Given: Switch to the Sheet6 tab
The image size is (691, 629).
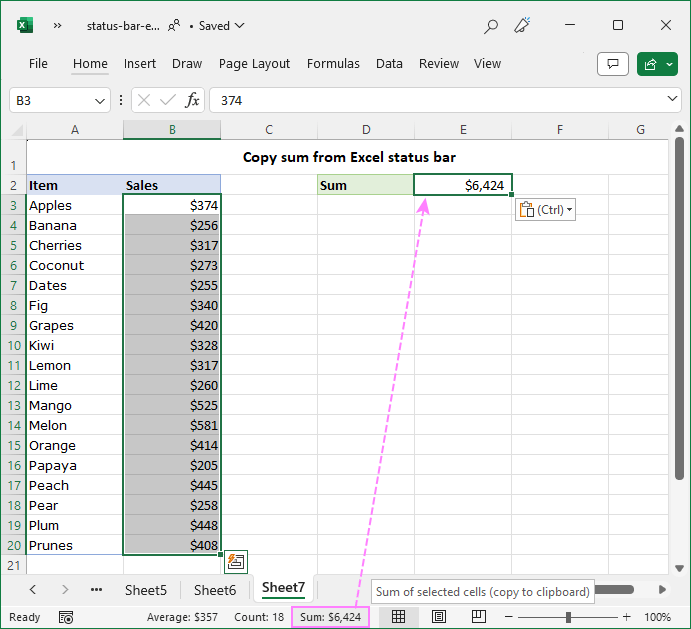Looking at the screenshot, I should (x=215, y=590).
